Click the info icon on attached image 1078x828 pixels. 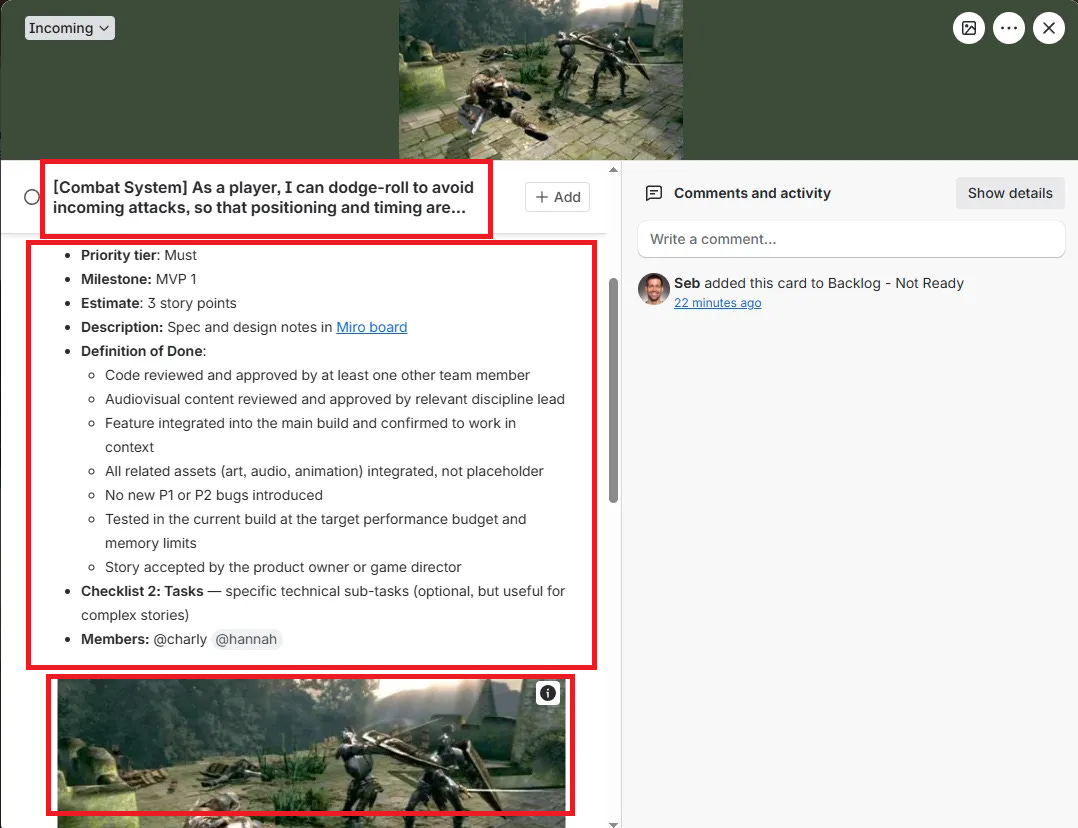(547, 693)
